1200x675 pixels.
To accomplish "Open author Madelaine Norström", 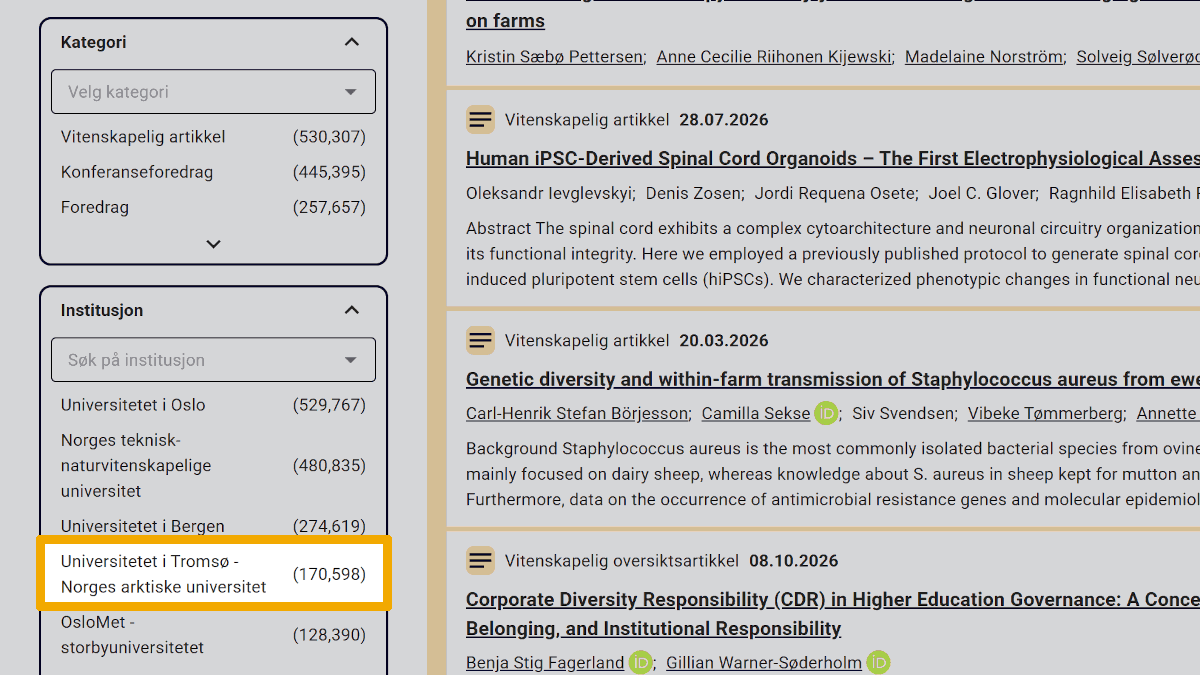I will point(984,57).
